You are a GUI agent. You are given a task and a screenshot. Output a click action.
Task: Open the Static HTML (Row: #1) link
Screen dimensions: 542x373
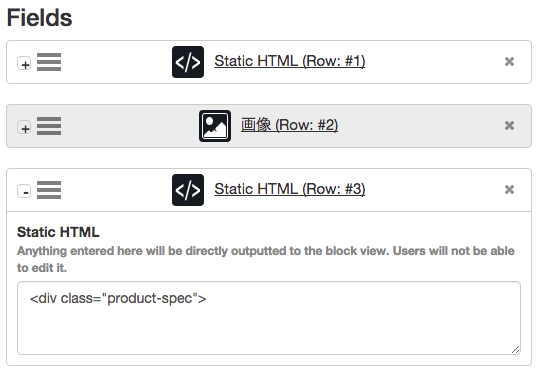(x=290, y=61)
